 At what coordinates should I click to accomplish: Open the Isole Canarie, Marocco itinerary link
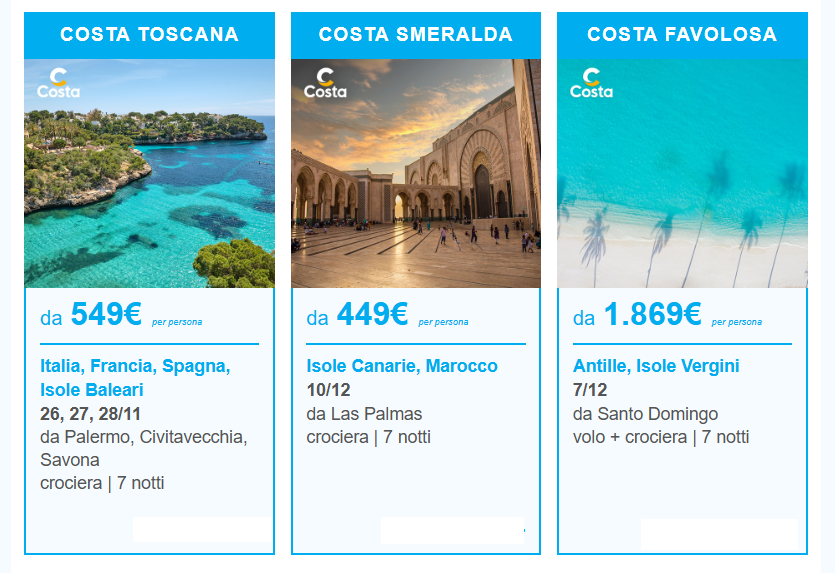pyautogui.click(x=402, y=366)
